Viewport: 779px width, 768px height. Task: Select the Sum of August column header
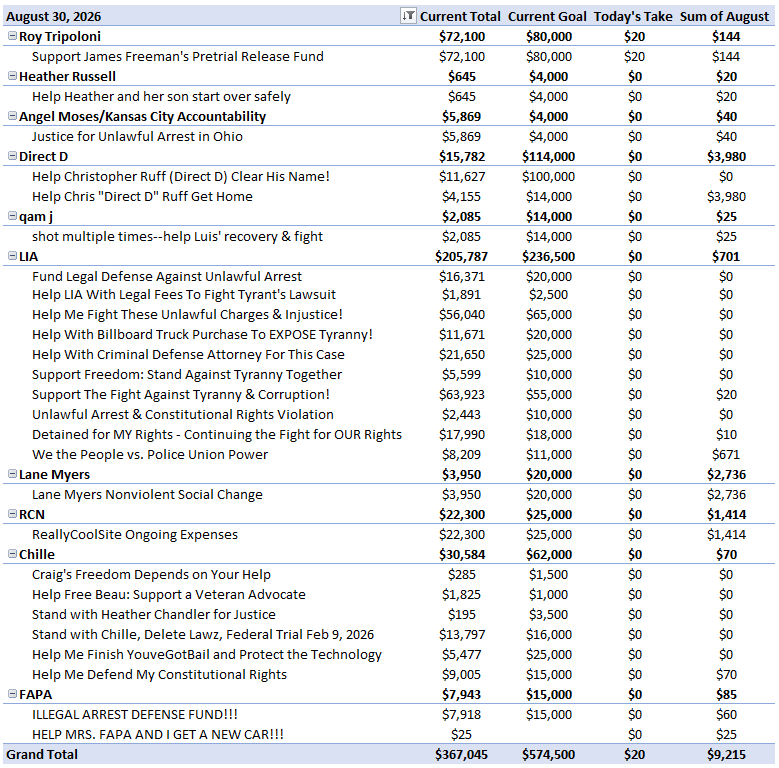[724, 16]
